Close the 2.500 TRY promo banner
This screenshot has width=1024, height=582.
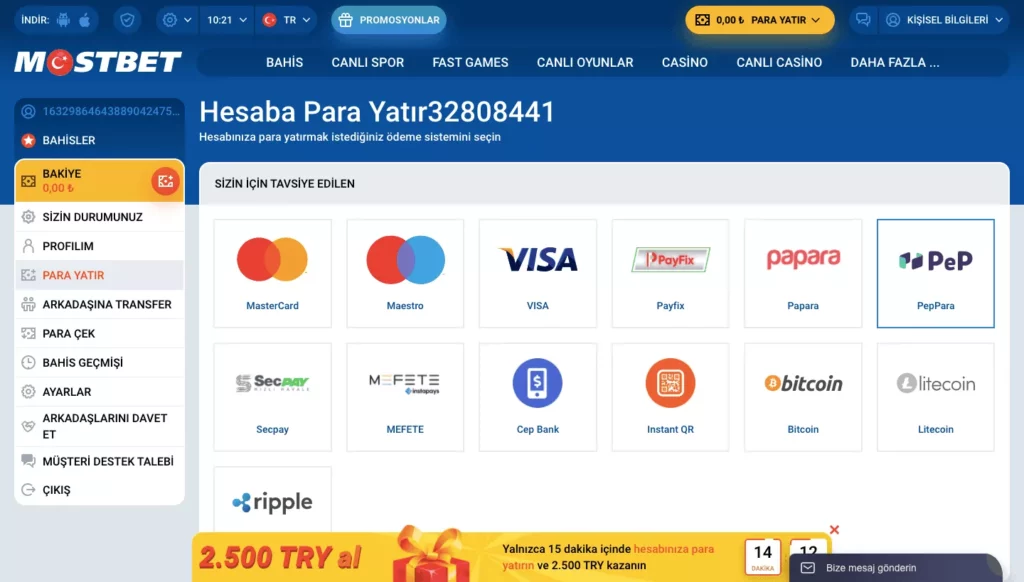pos(834,530)
